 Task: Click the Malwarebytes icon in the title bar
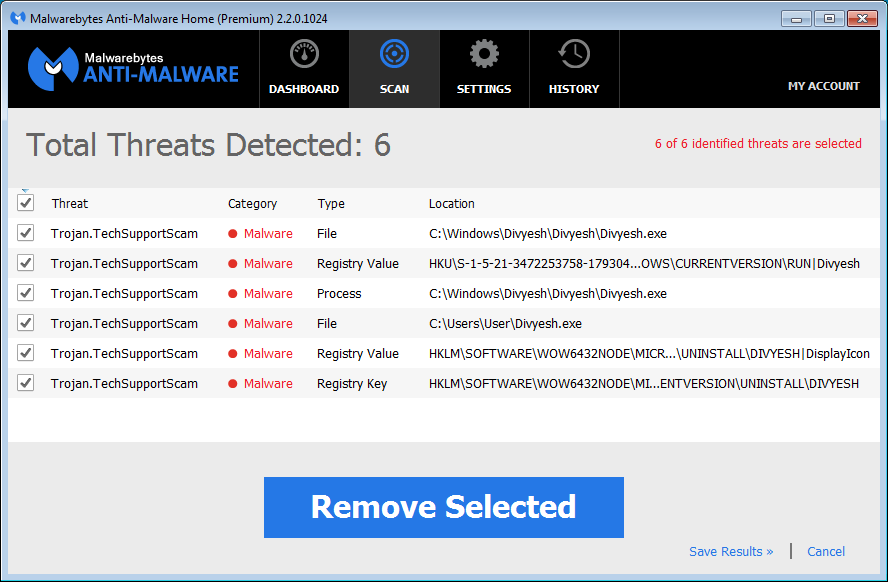pos(14,17)
